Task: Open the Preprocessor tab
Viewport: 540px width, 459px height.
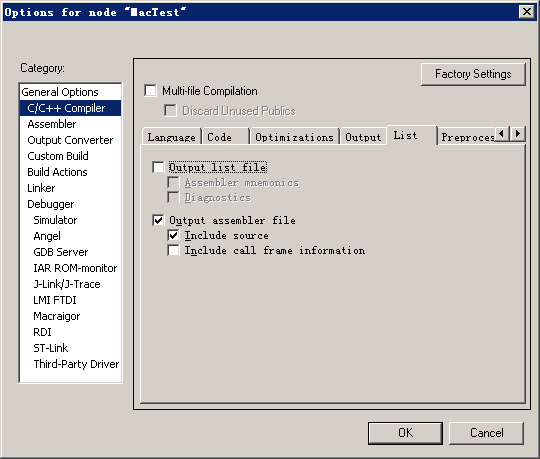Action: (x=467, y=137)
